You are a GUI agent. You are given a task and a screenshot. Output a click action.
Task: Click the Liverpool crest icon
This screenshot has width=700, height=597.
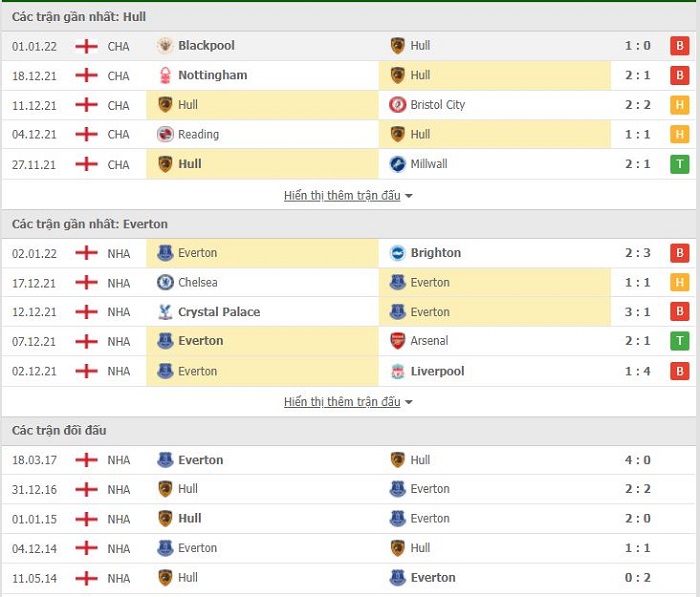(397, 371)
